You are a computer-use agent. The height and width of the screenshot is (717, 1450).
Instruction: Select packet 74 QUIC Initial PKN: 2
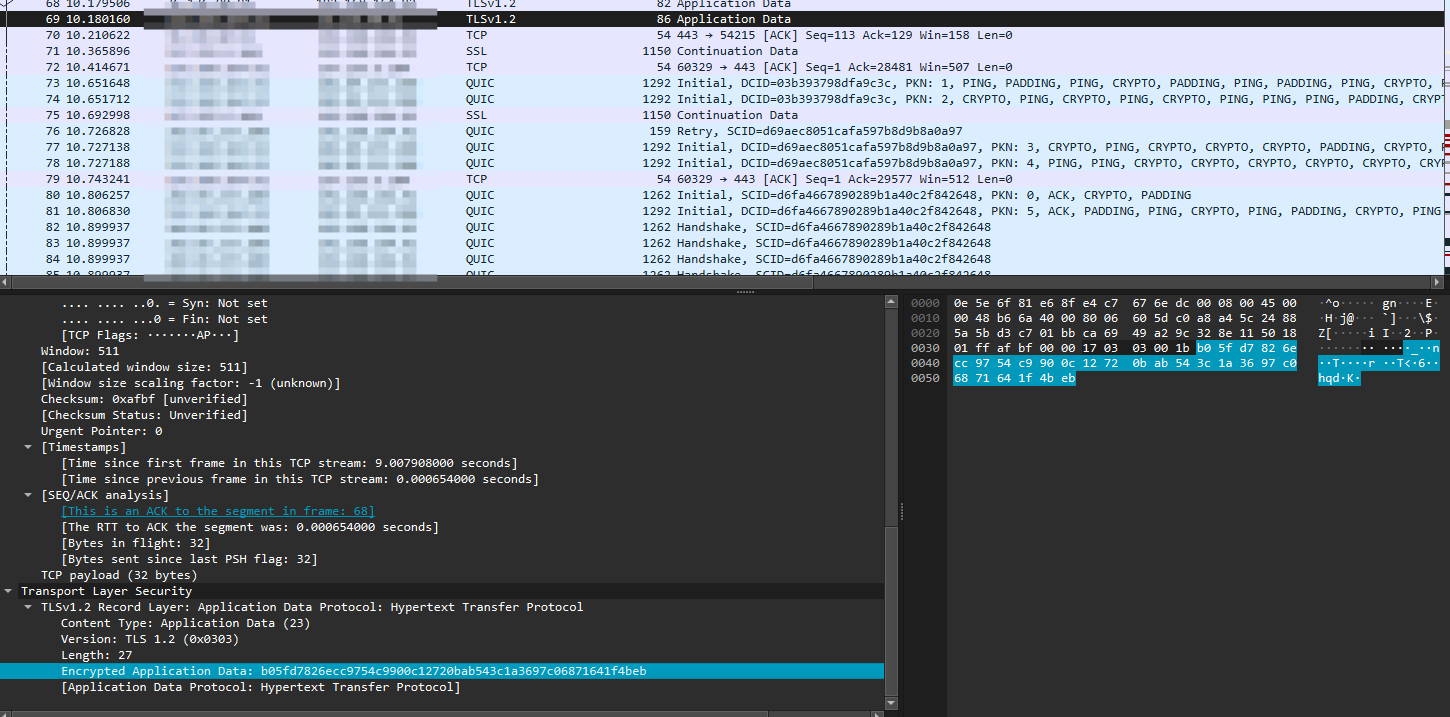720,99
